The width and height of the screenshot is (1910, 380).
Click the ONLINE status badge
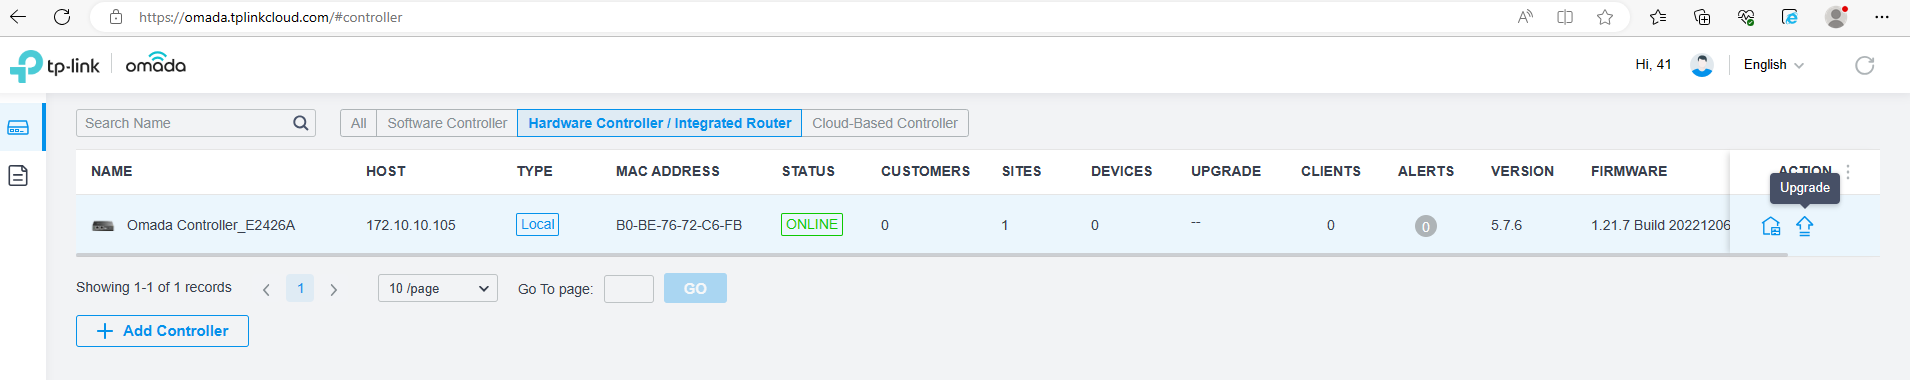coord(812,224)
